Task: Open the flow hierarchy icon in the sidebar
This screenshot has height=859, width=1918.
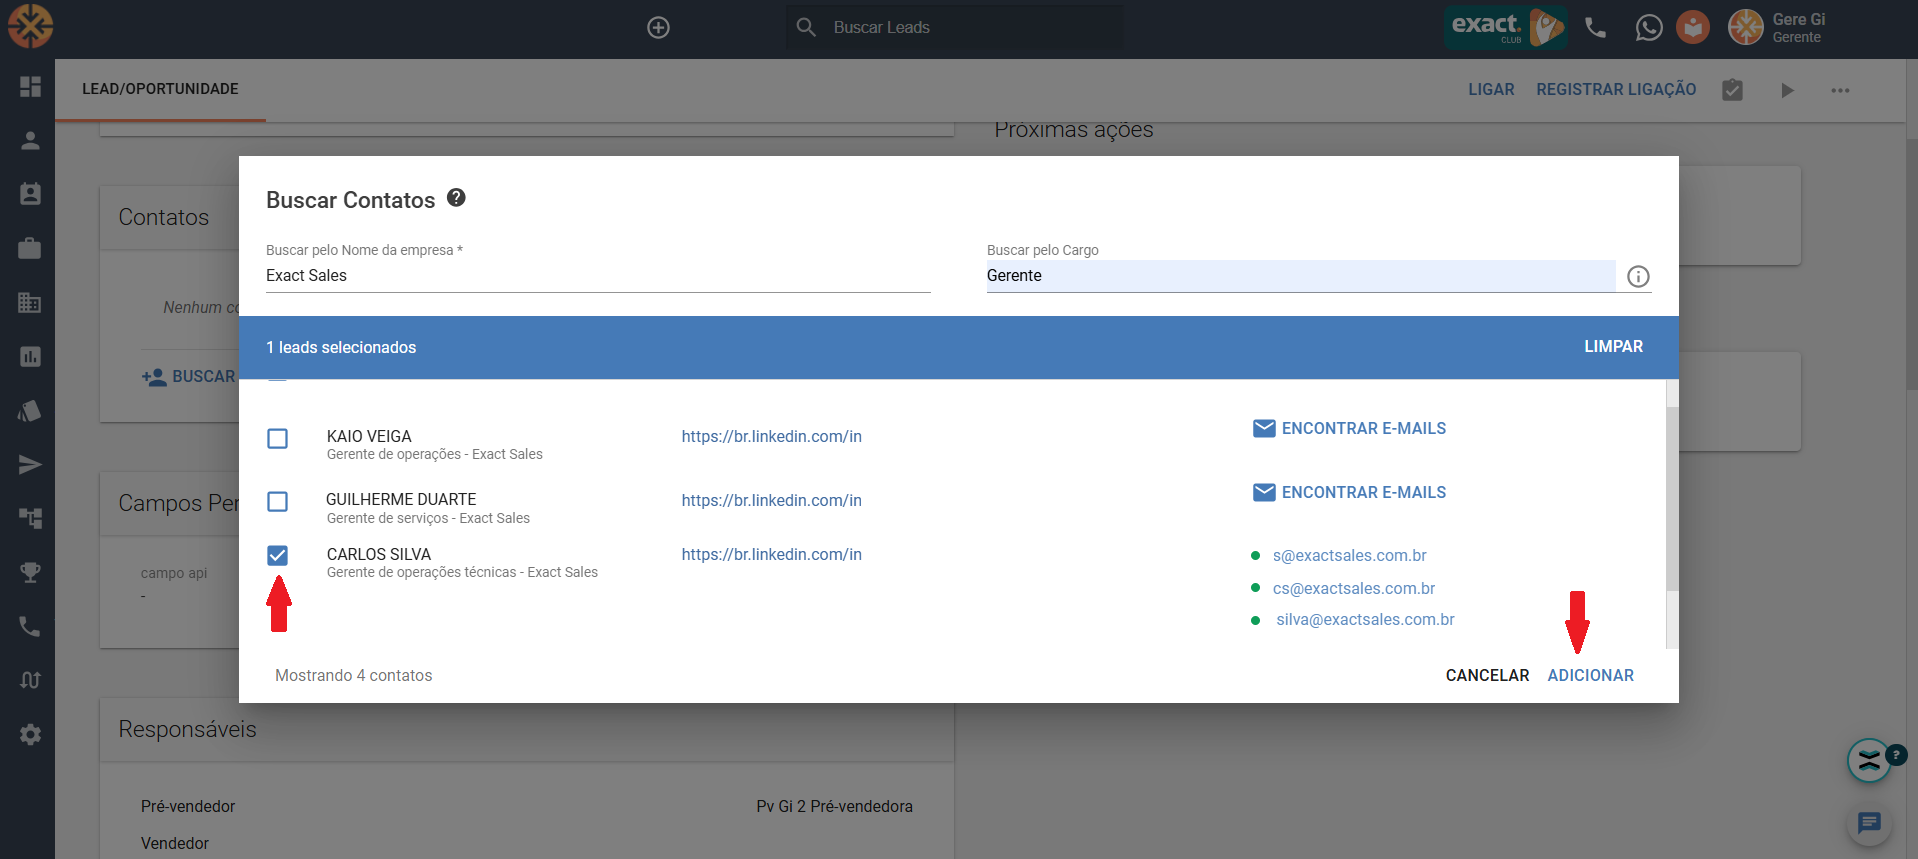Action: 30,518
